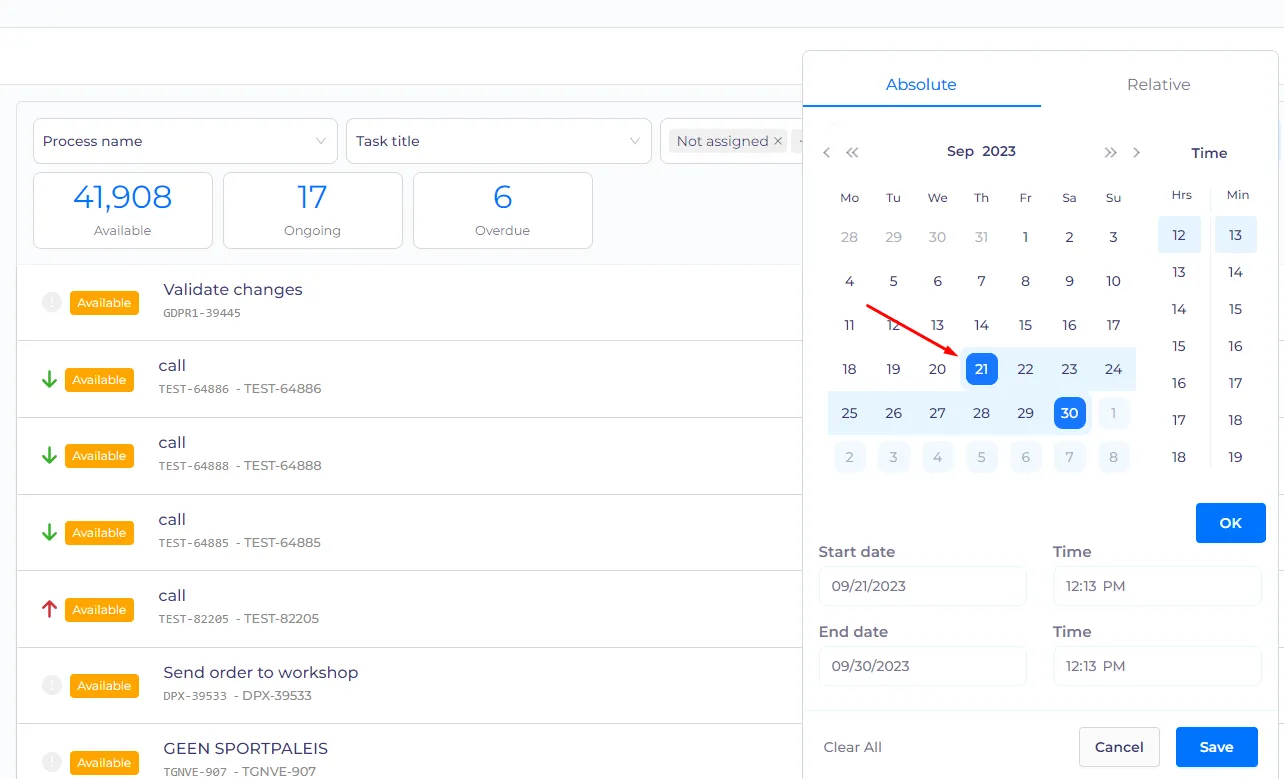The width and height of the screenshot is (1284, 779).
Task: Filter by the 6 Overdue card
Action: point(503,210)
